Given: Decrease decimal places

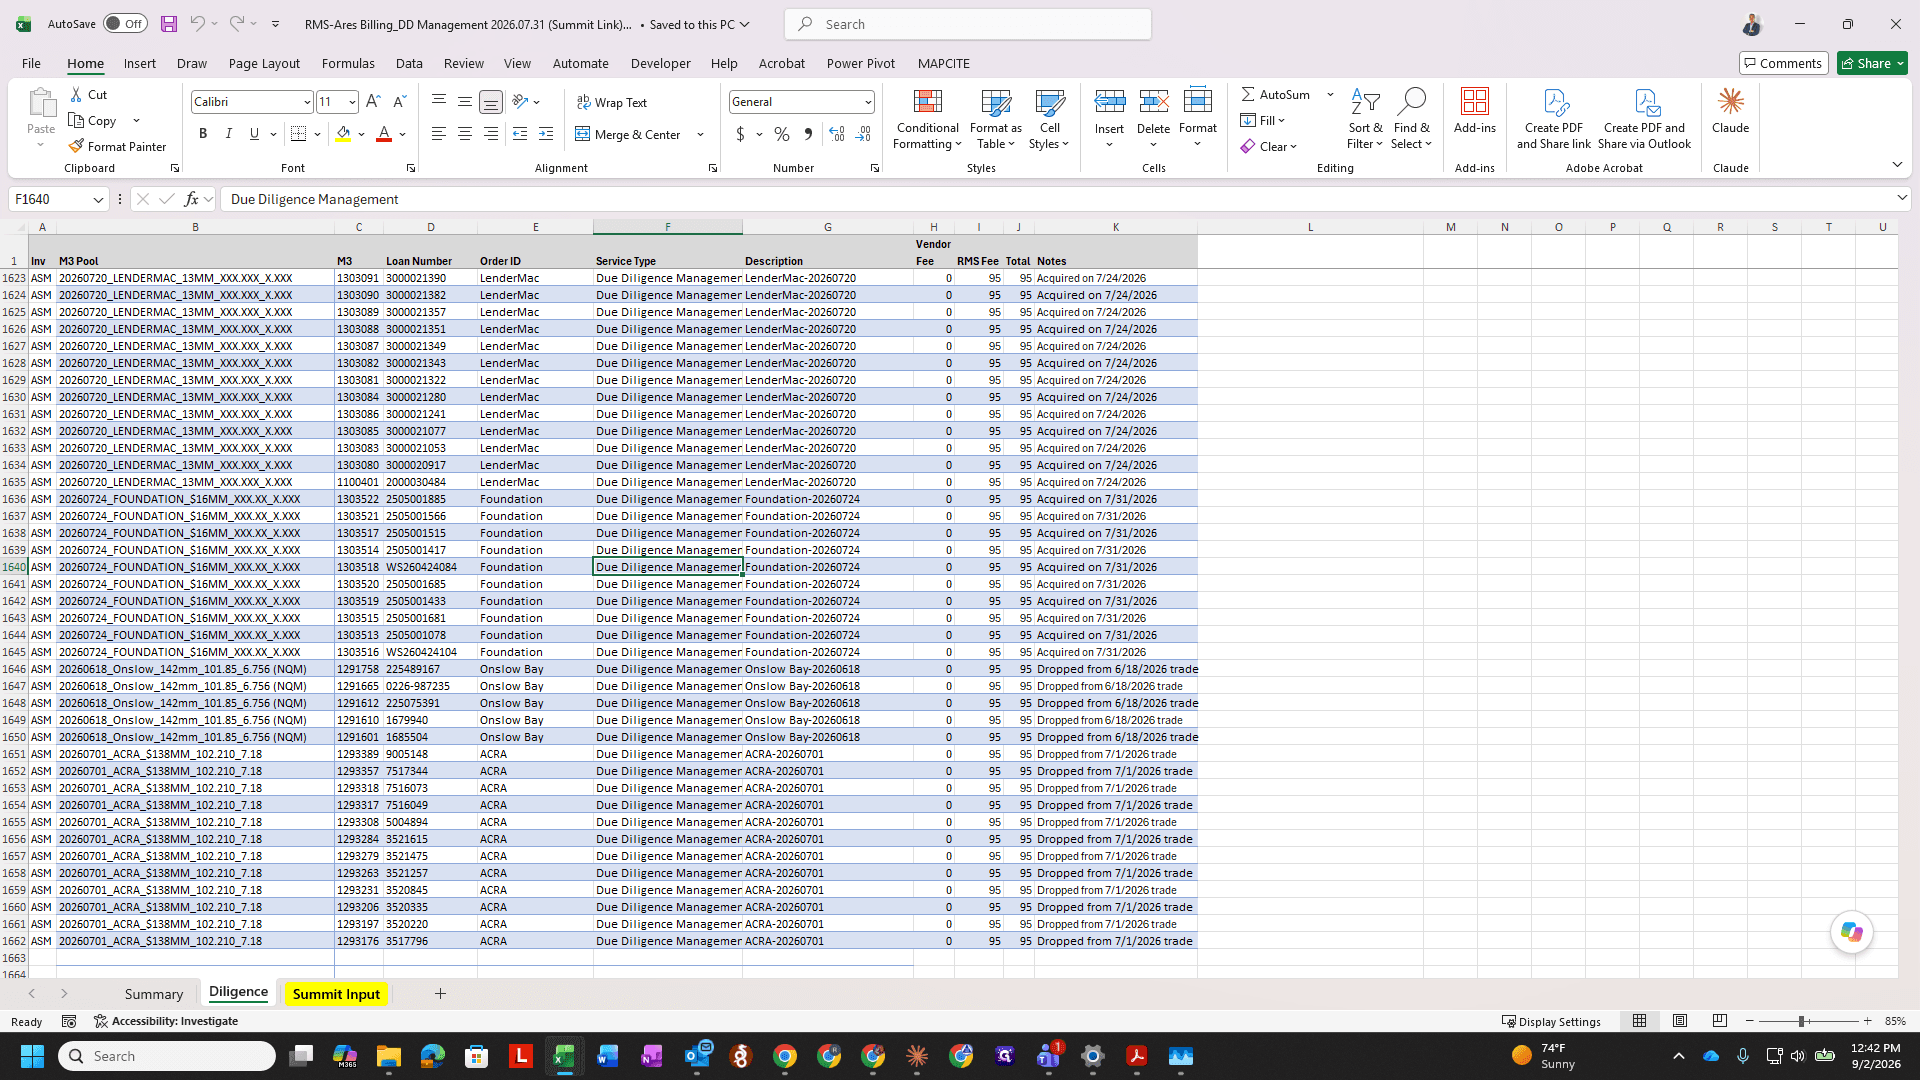Looking at the screenshot, I should pyautogui.click(x=863, y=134).
